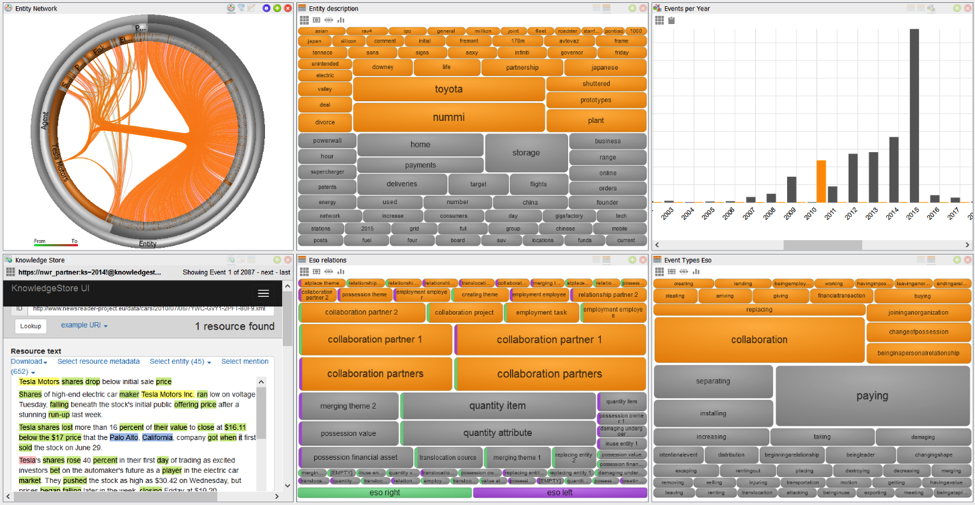Click the grid icon beside Knowledge Store URL
This screenshot has height=505, width=975.
tap(11, 272)
